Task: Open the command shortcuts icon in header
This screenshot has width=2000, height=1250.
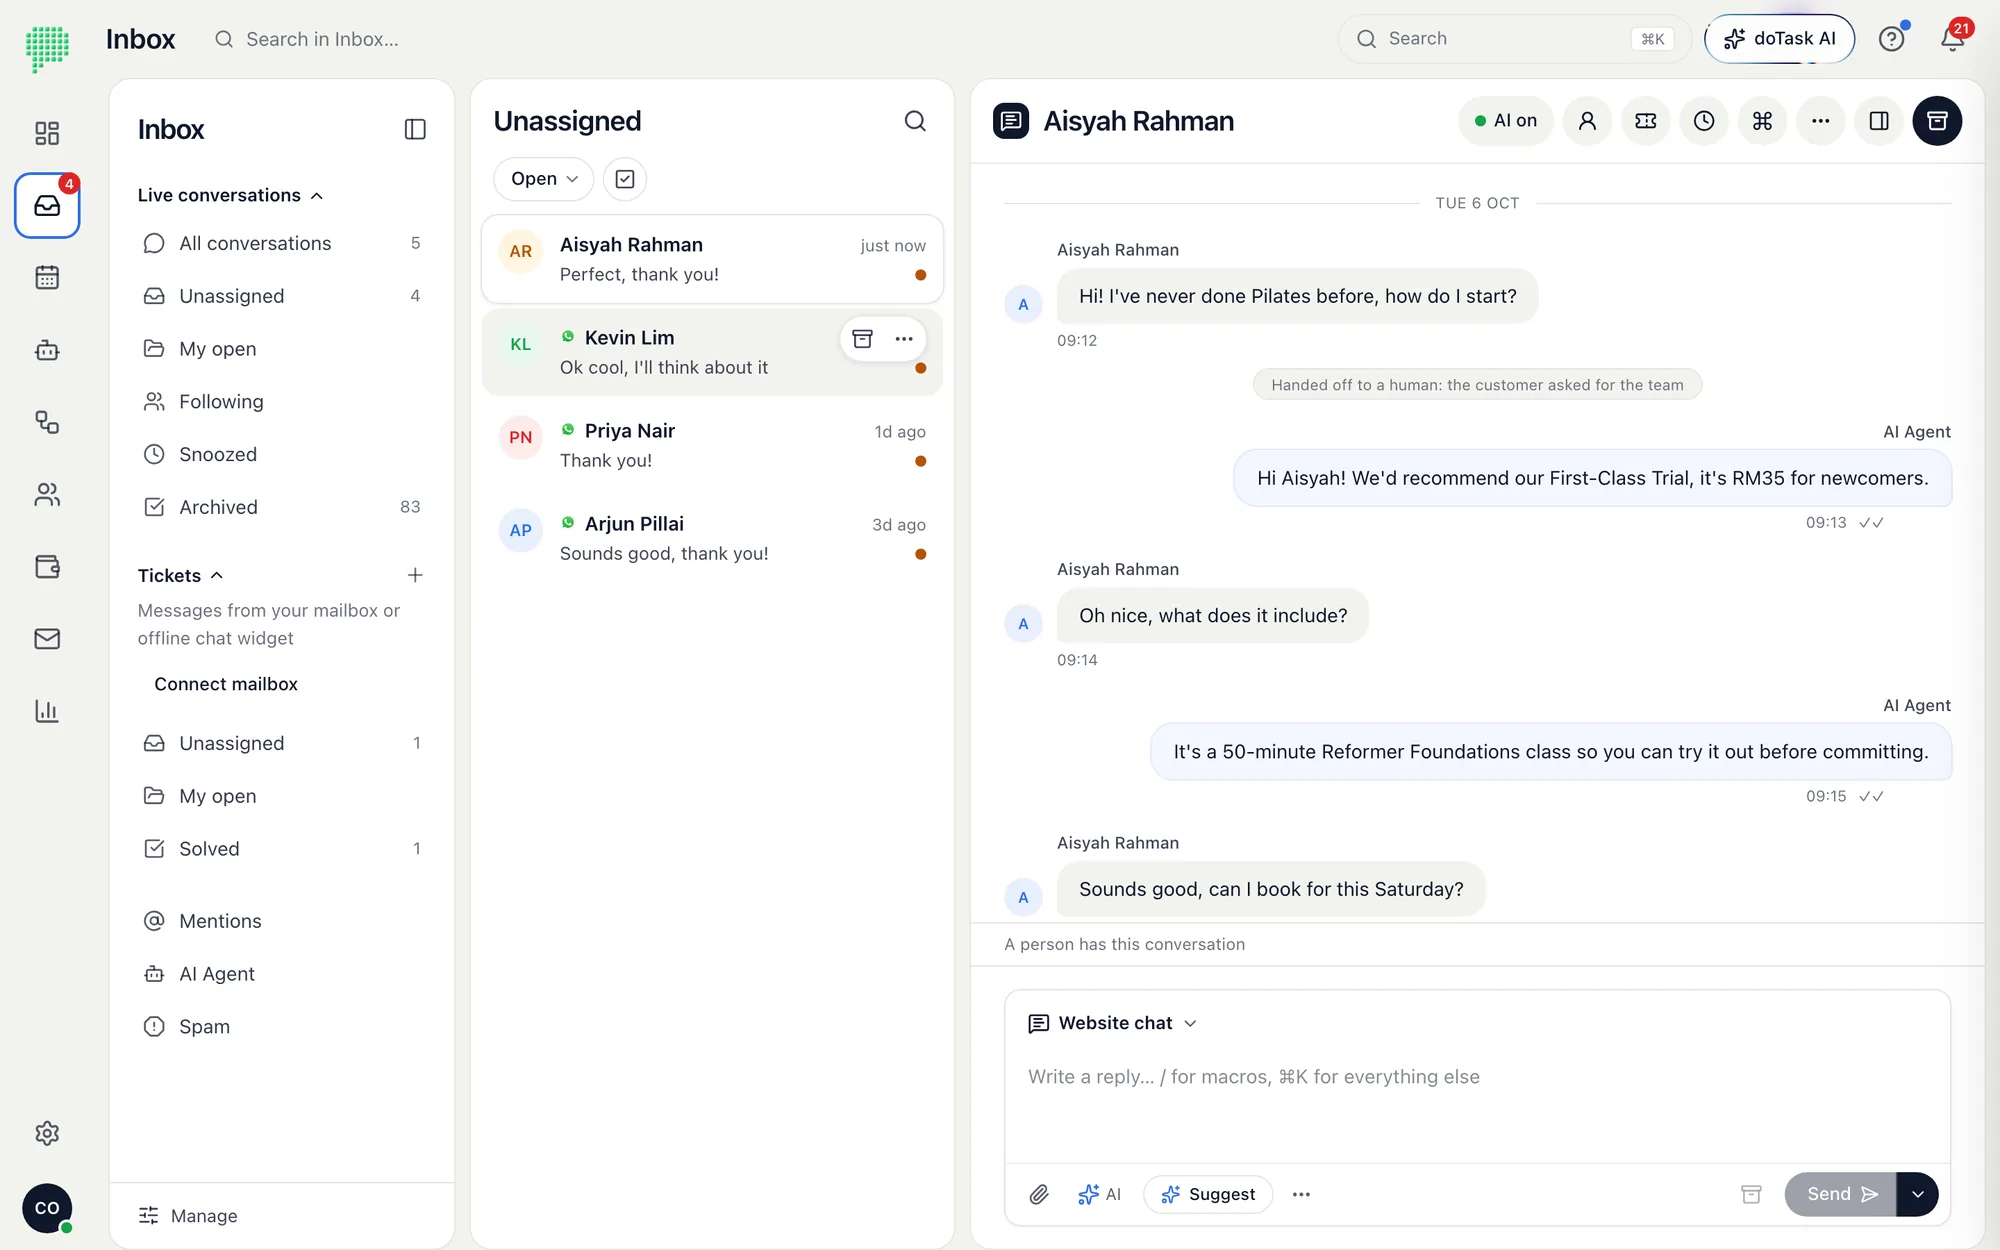Action: pyautogui.click(x=1762, y=121)
